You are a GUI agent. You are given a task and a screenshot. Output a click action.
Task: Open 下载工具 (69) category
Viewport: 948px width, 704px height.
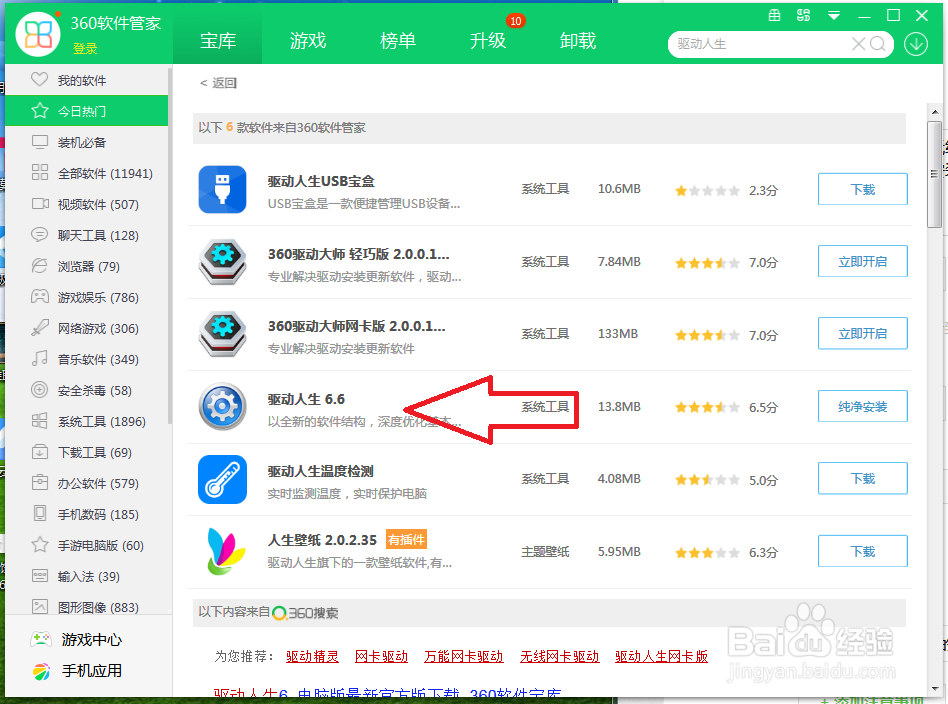[x=86, y=452]
